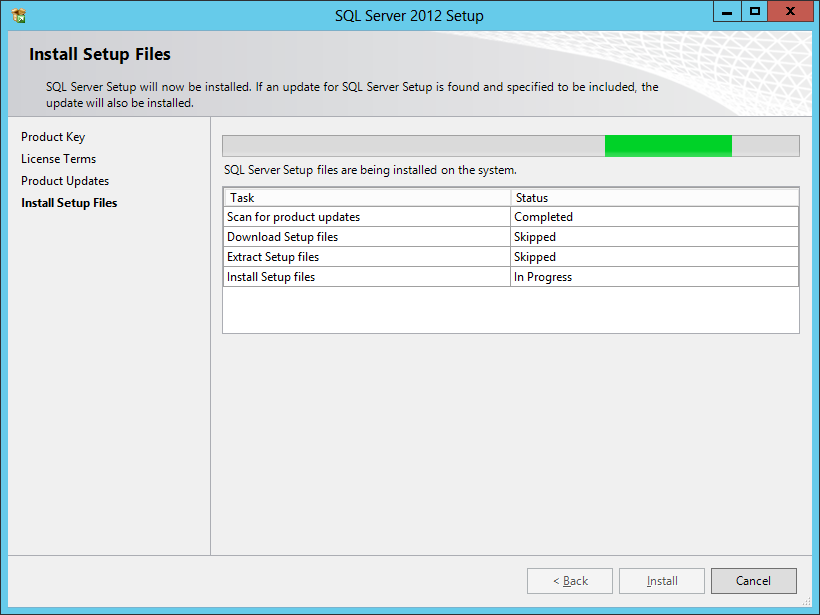This screenshot has height=615, width=820.
Task: Open the Product Updates step in the sidebar
Action: click(65, 181)
